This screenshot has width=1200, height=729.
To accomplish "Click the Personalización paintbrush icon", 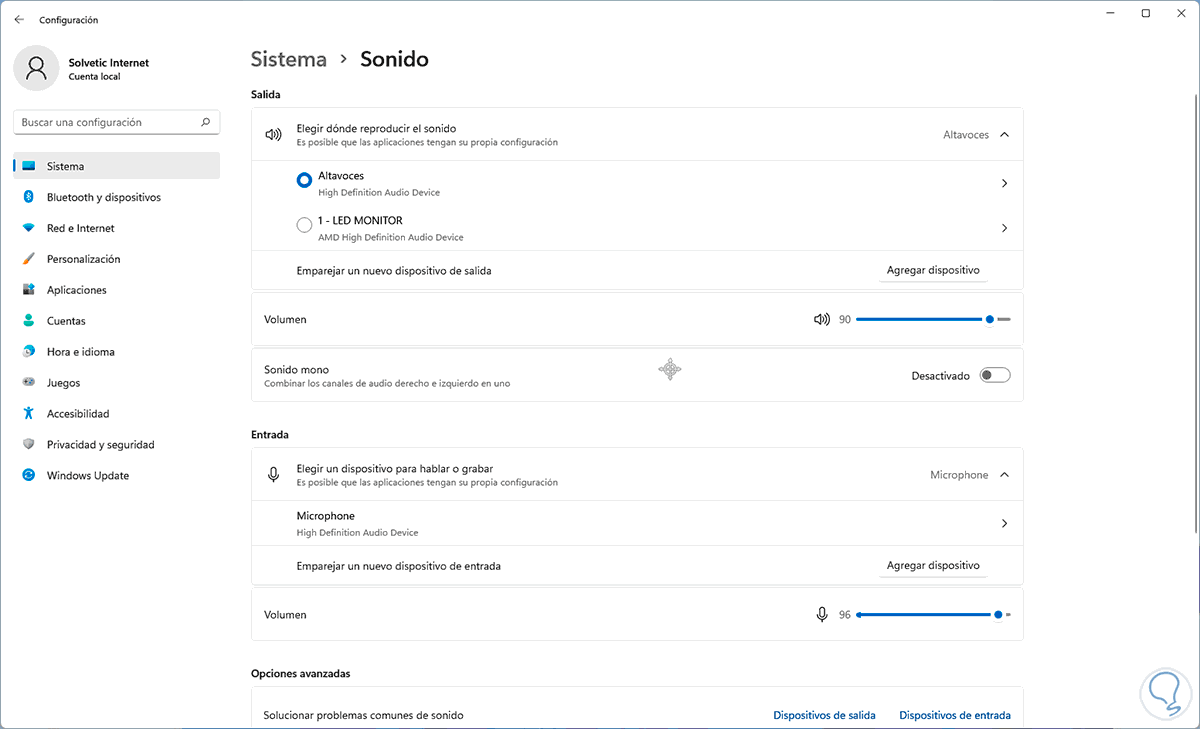I will point(29,259).
